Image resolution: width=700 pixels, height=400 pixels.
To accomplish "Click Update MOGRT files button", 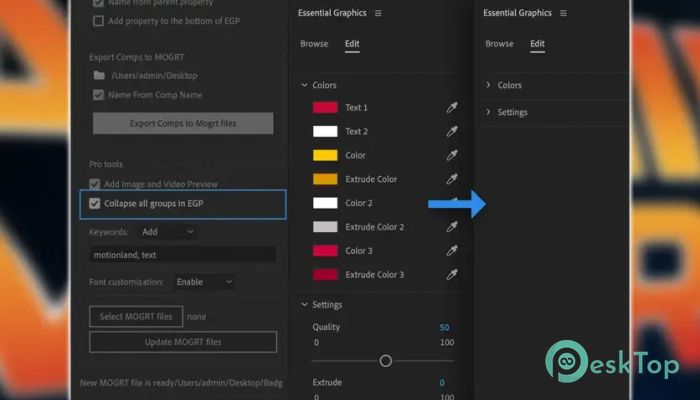I will 183,342.
